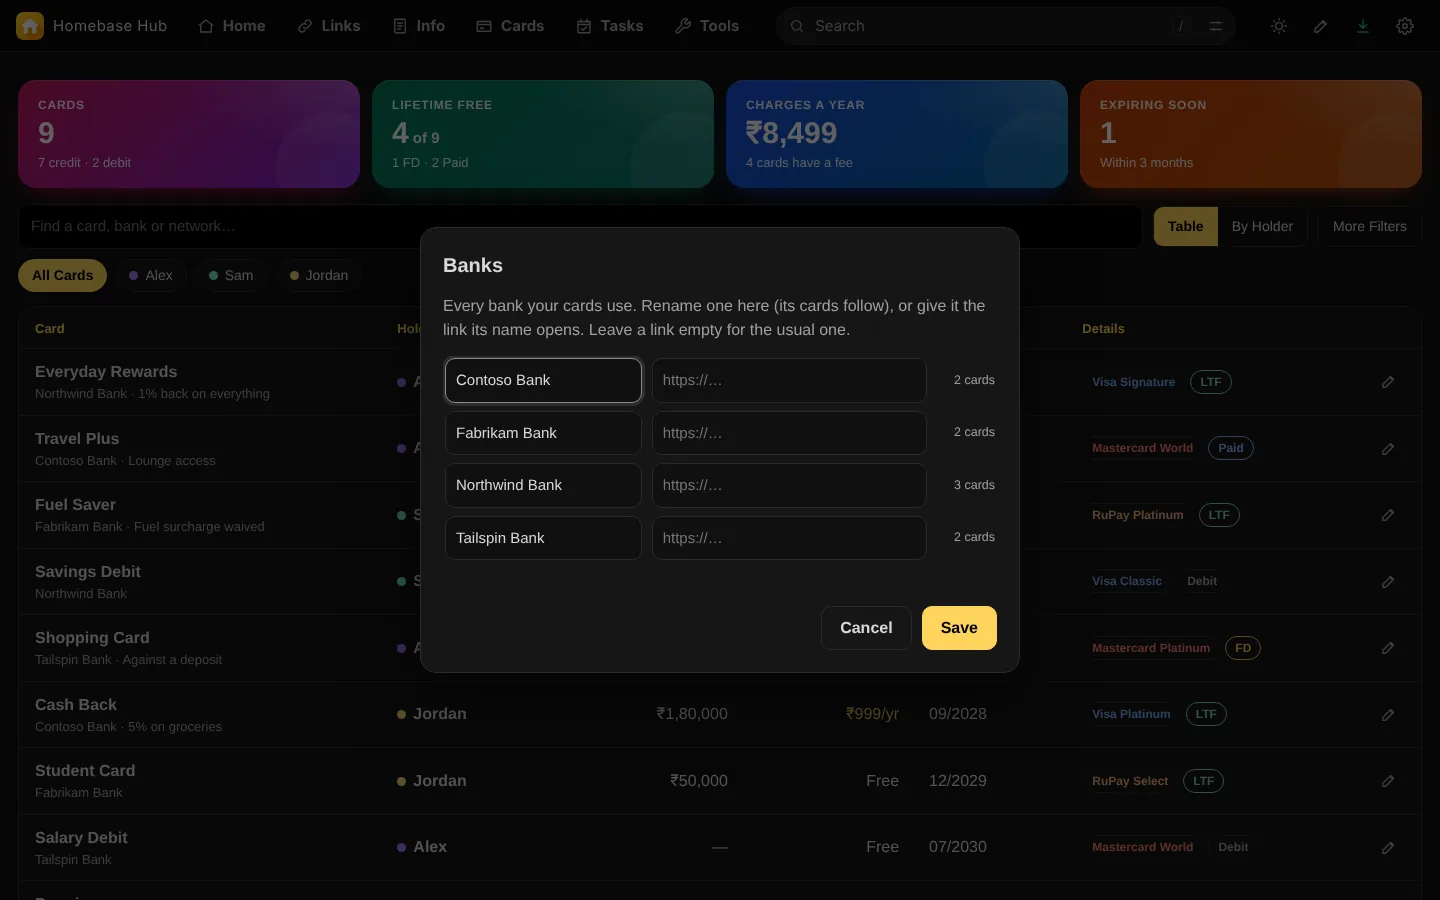Click the Find a card, bank or network field
Screen dimensions: 1440x900
tap(580, 226)
